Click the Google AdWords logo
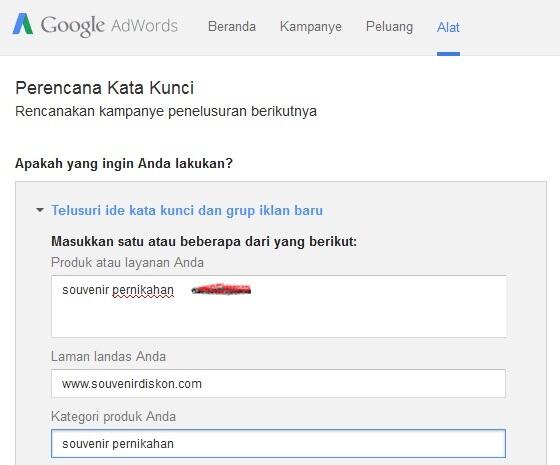This screenshot has width=560, height=465. pyautogui.click(x=95, y=25)
